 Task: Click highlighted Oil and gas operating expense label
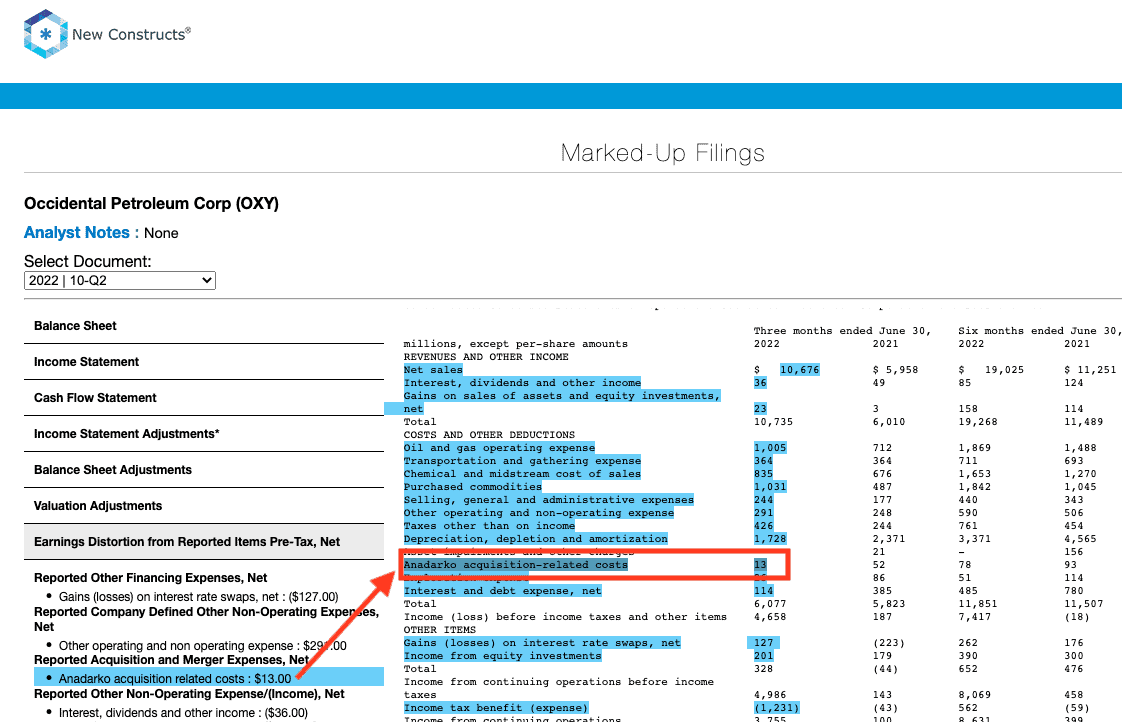point(499,448)
